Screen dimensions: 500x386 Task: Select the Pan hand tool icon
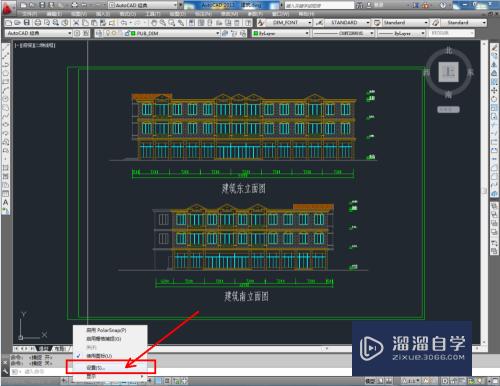click(154, 23)
